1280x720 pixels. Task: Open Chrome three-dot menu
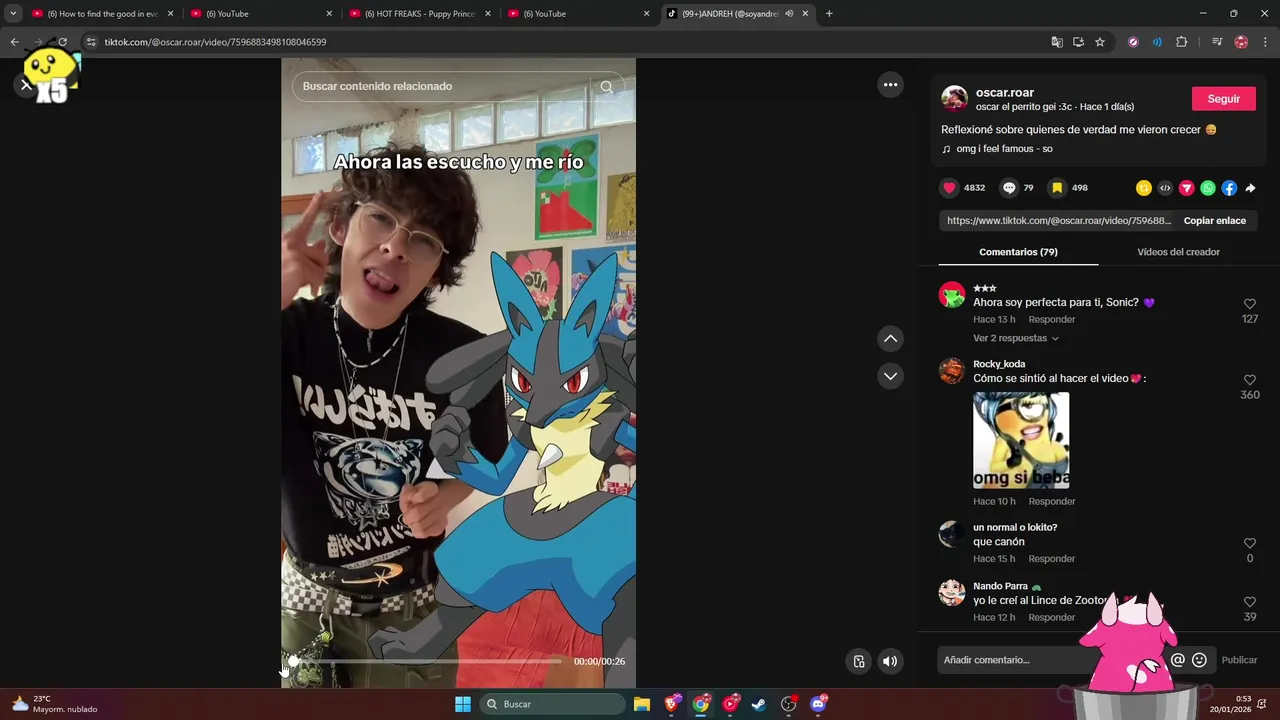click(x=1265, y=42)
